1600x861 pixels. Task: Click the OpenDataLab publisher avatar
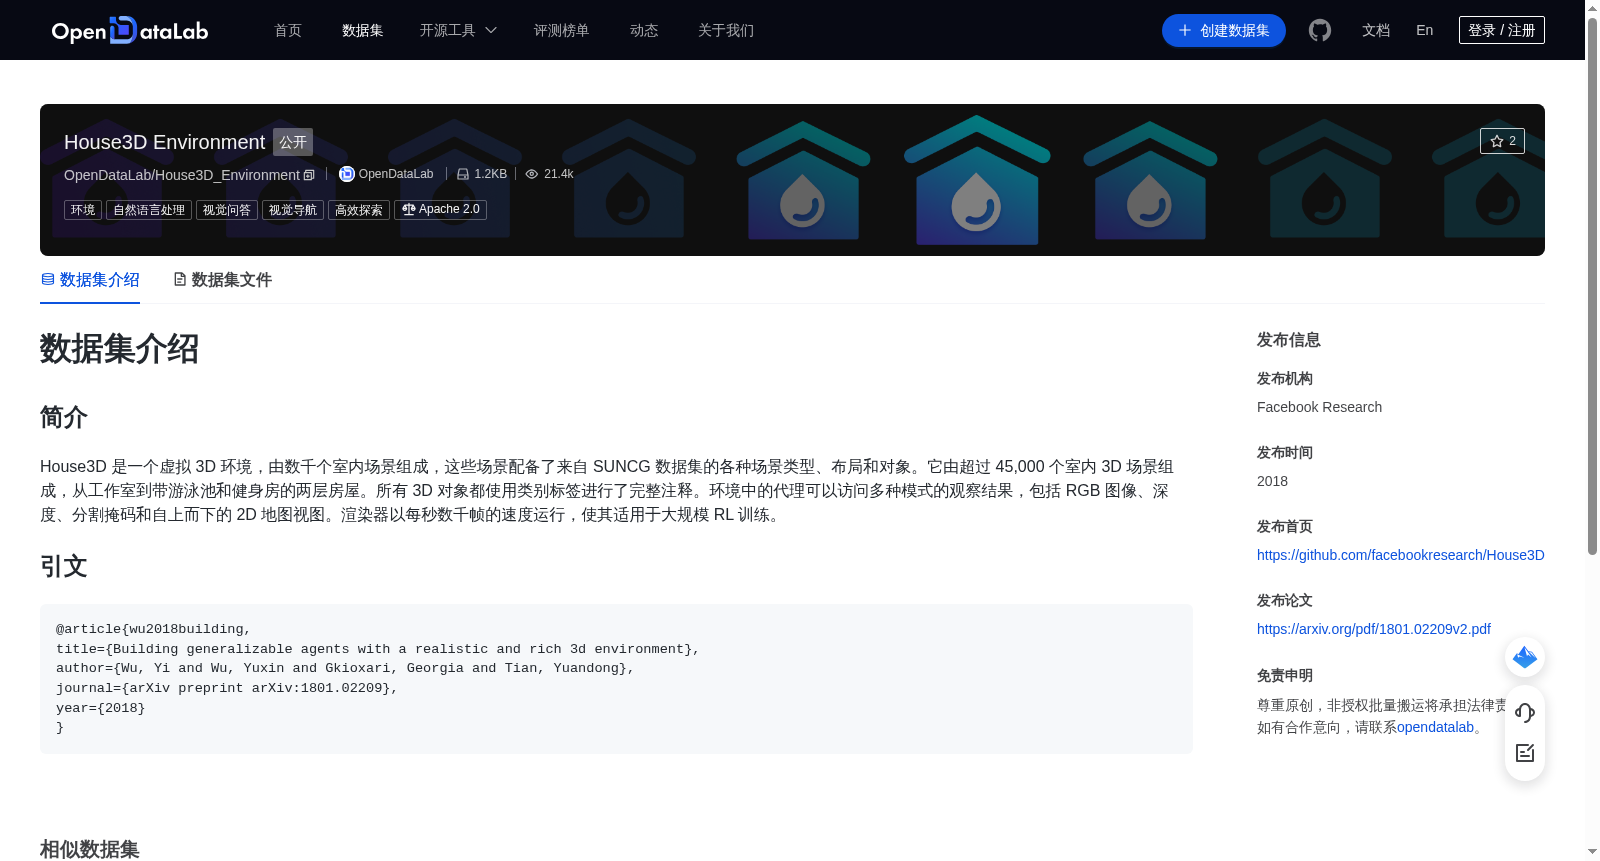347,174
